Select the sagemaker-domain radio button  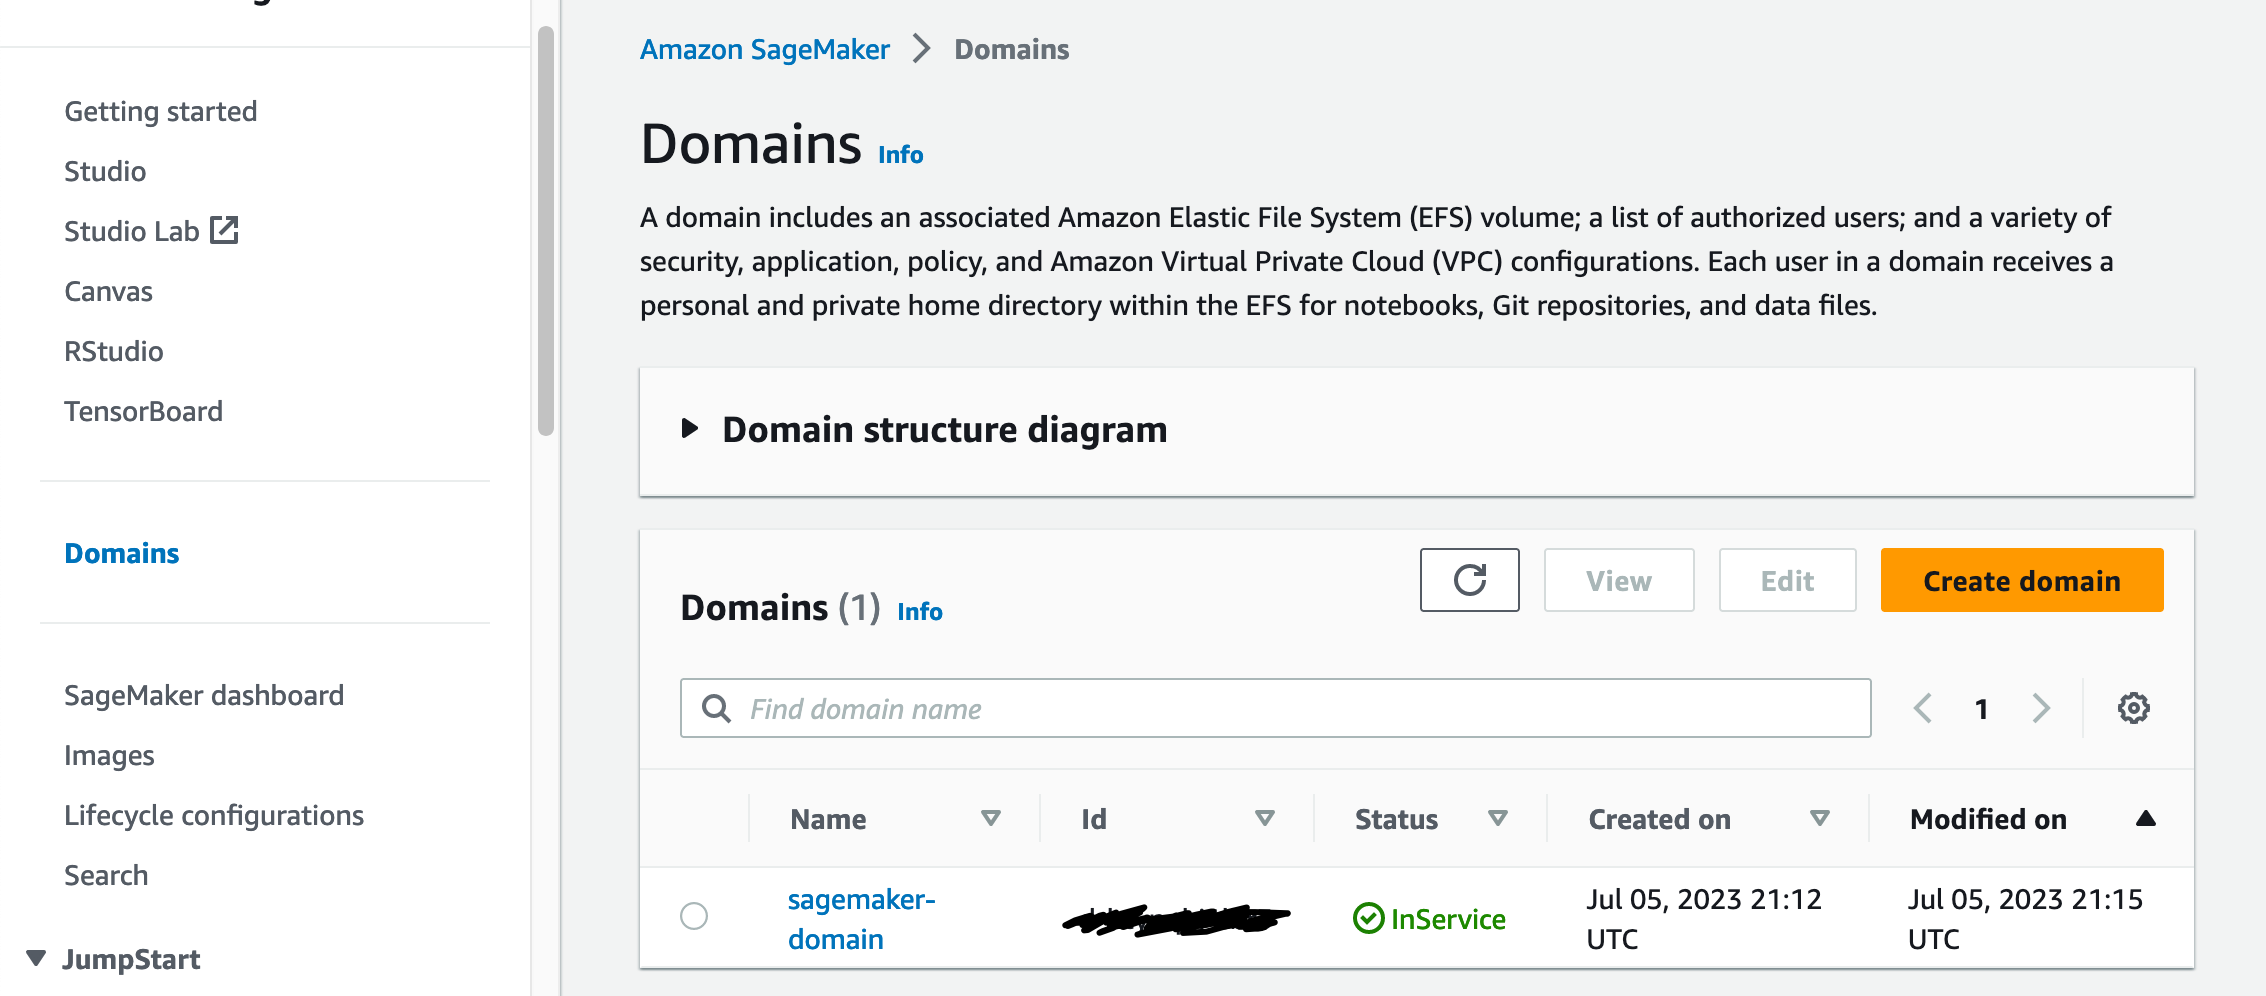pos(694,916)
